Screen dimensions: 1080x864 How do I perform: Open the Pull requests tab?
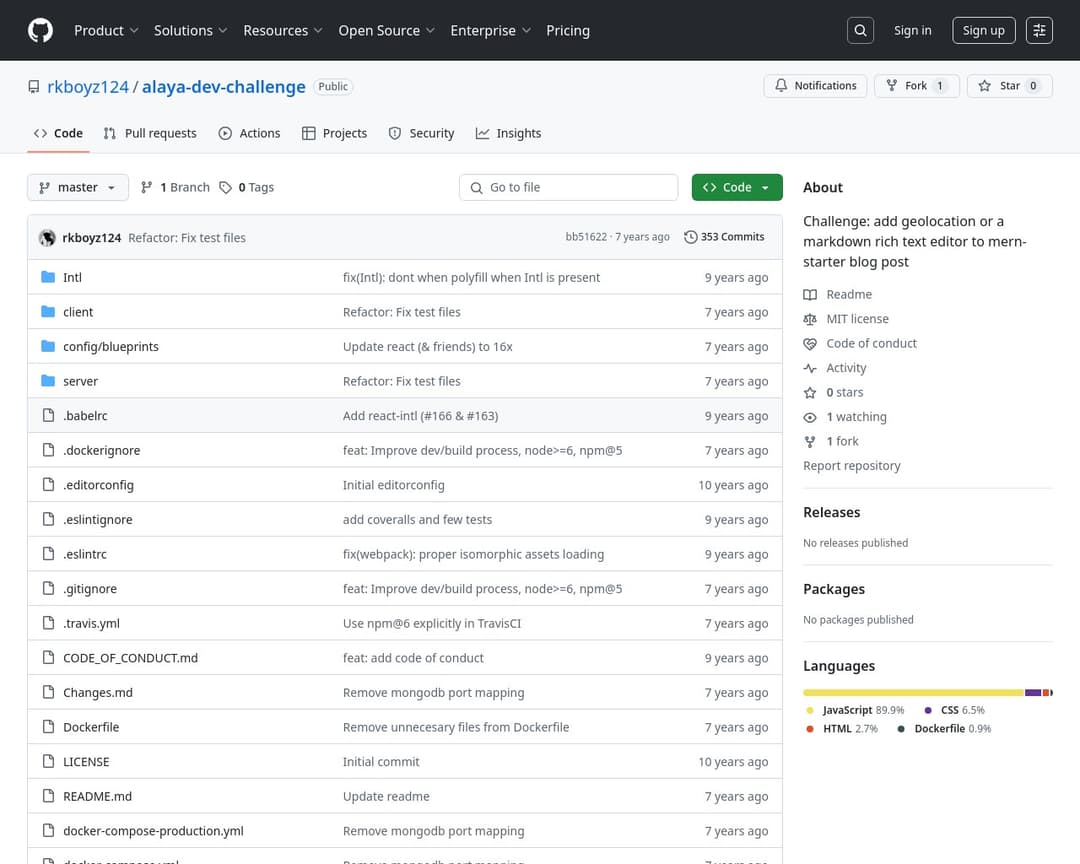150,133
